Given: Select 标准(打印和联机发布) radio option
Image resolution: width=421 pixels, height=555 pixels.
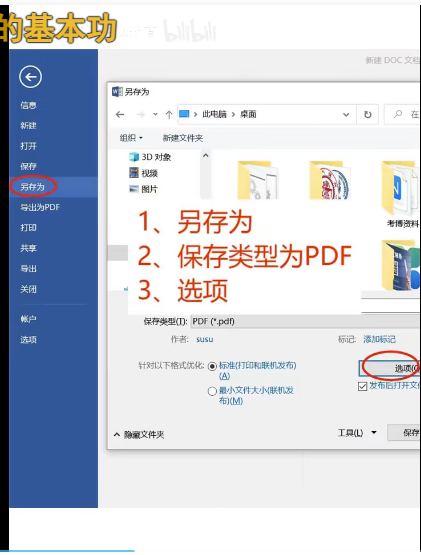Looking at the screenshot, I should 212,366.
